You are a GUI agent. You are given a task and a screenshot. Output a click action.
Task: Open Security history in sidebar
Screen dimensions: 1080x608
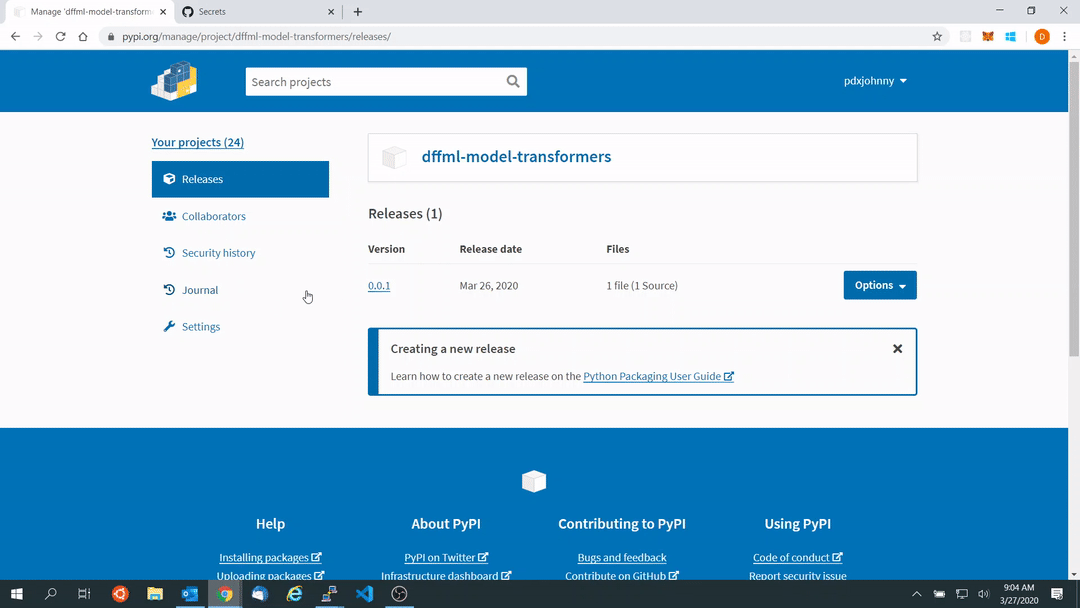point(218,253)
